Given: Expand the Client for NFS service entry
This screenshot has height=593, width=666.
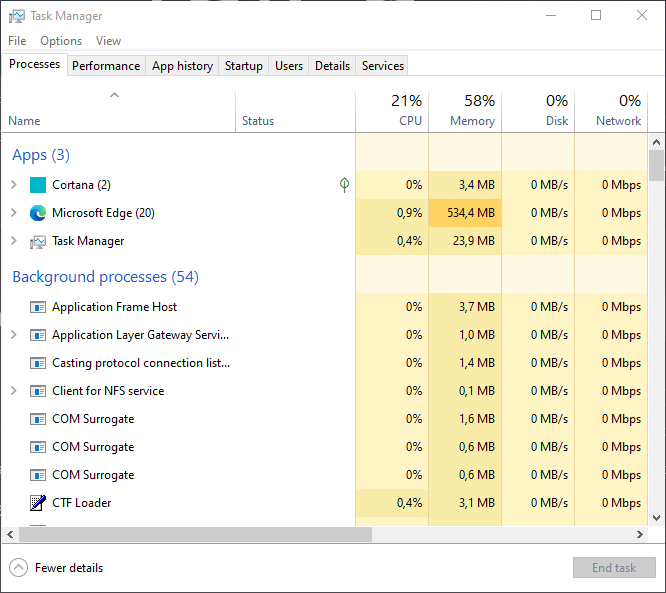Looking at the screenshot, I should (14, 391).
